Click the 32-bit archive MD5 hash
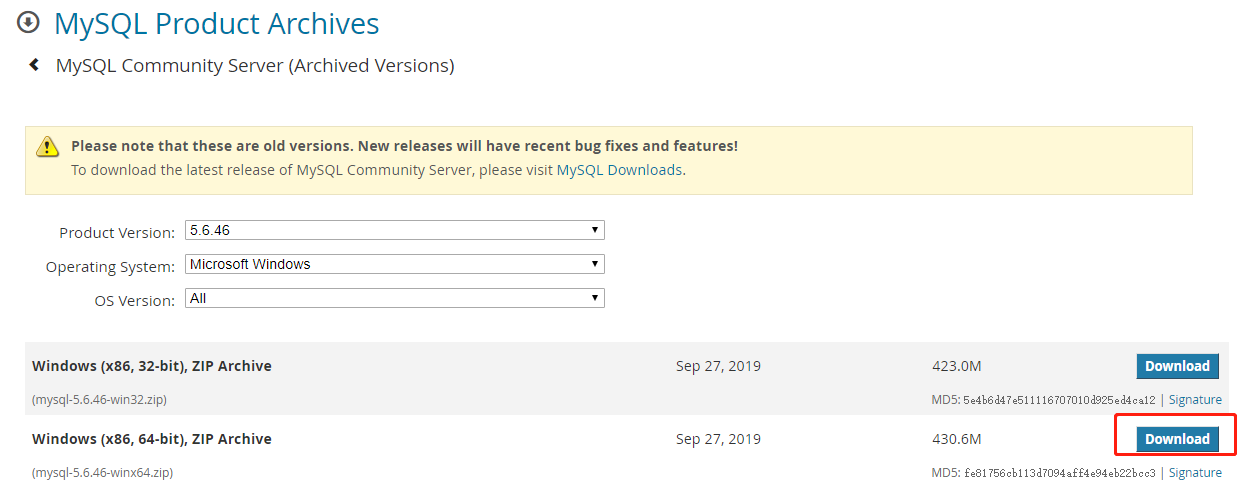1254x494 pixels. point(1059,400)
